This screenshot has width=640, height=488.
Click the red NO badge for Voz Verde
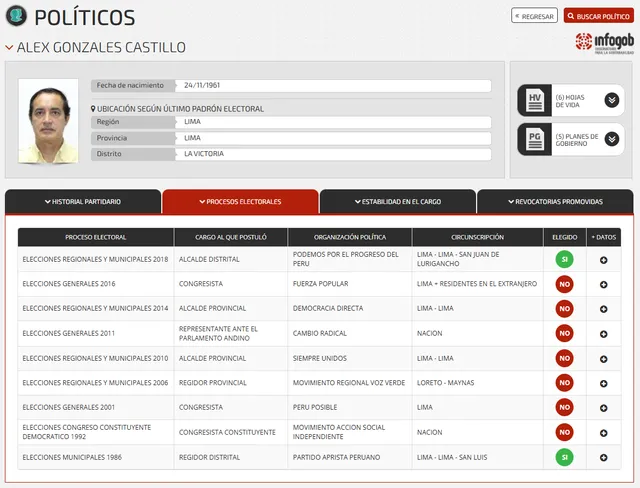point(564,383)
